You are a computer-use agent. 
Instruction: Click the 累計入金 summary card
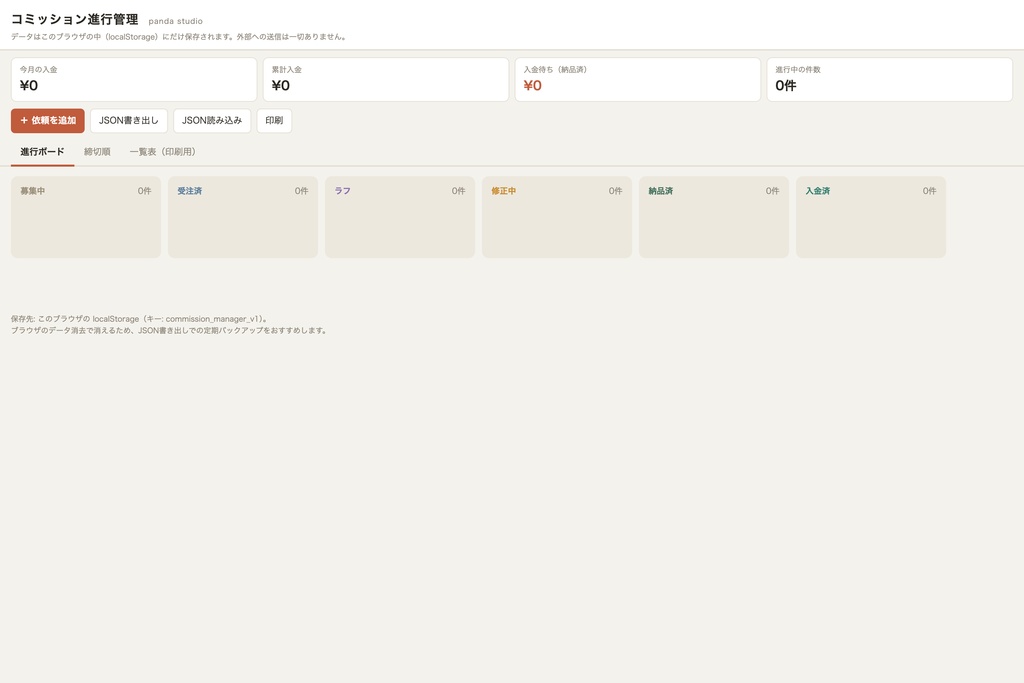(x=386, y=80)
